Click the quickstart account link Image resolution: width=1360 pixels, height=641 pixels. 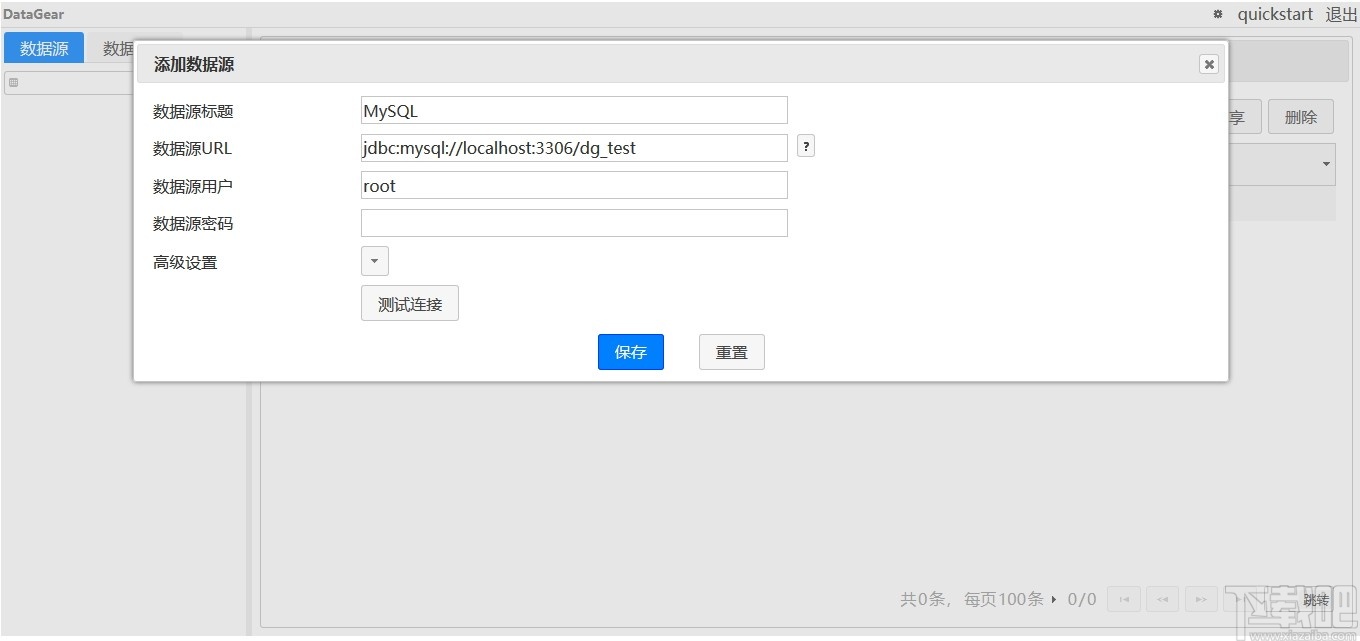[1274, 14]
